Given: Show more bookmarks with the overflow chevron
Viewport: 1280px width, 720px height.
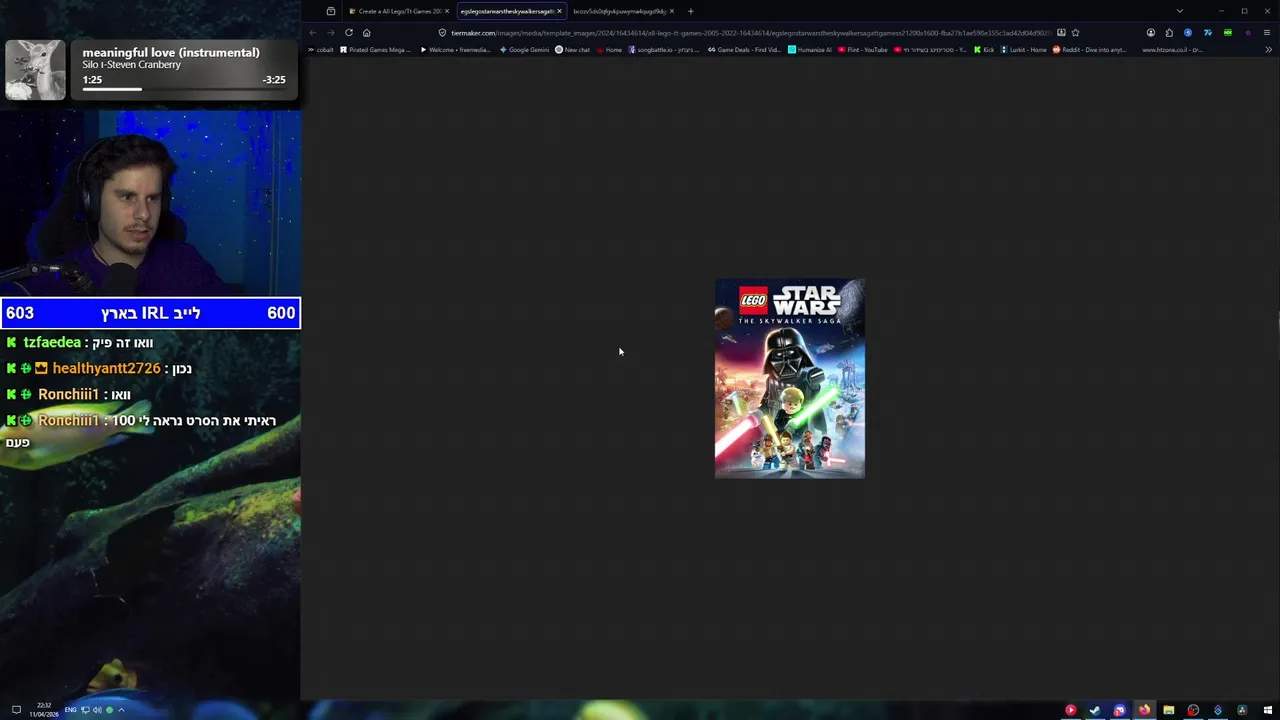Looking at the screenshot, I should click(1268, 49).
